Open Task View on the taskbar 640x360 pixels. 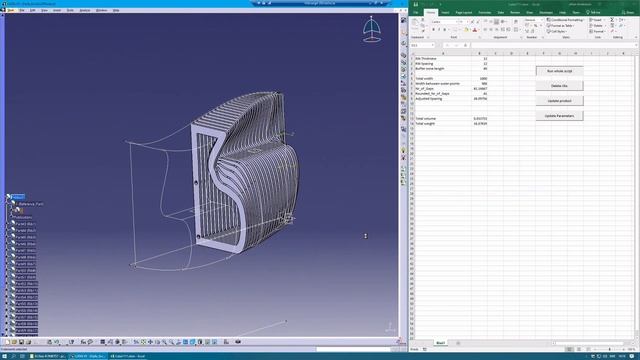(22, 356)
